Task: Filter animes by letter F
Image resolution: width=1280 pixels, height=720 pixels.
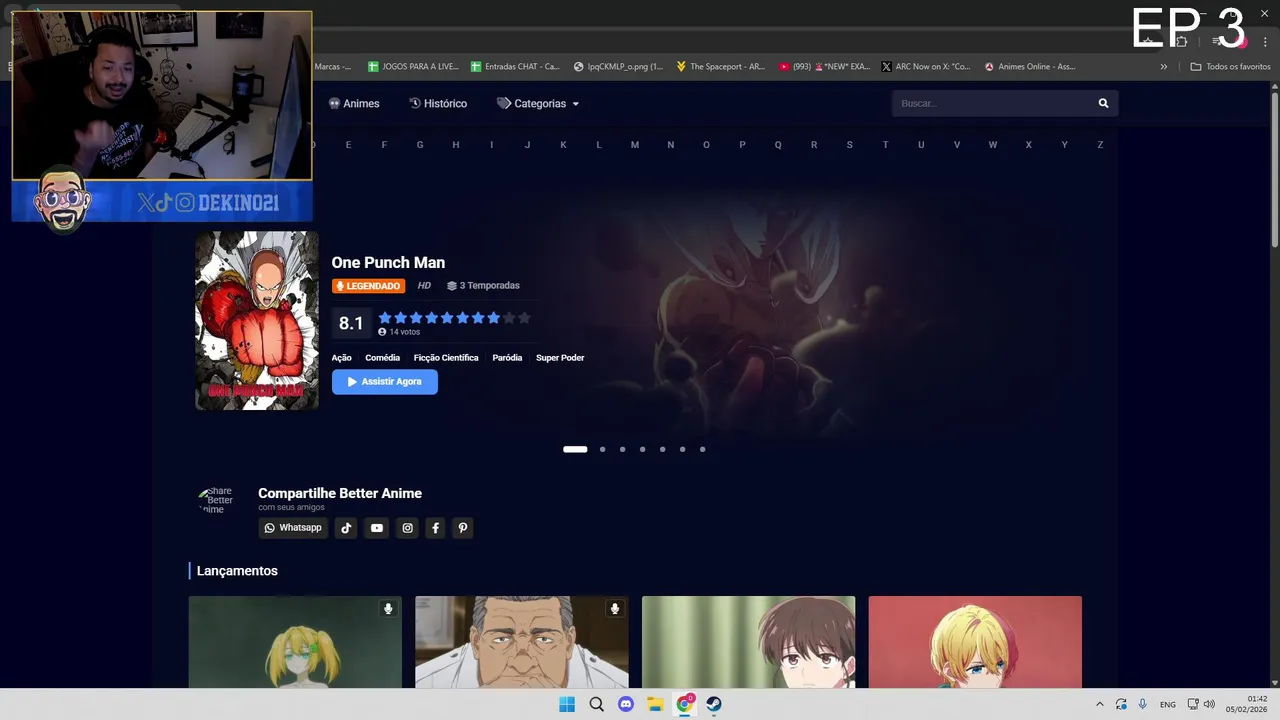Action: tap(384, 145)
